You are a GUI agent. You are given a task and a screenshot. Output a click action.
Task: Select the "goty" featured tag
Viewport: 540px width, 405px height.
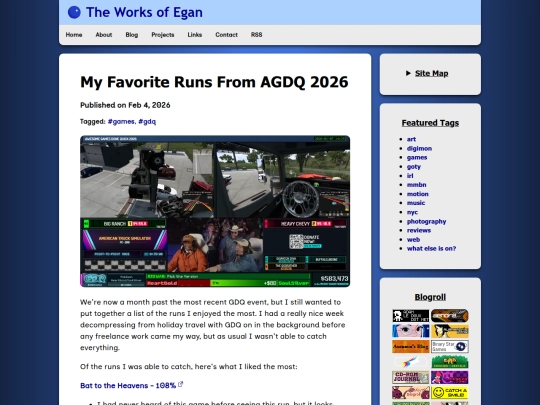coord(414,167)
